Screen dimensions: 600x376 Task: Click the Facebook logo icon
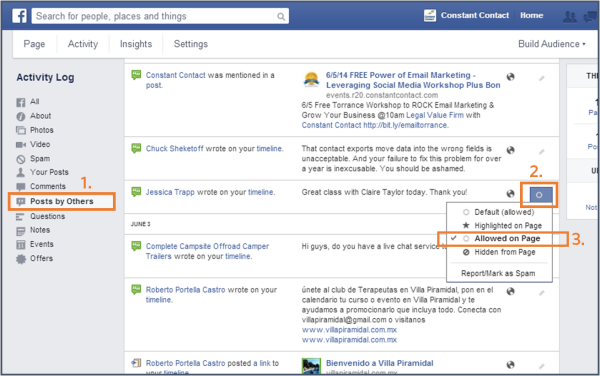coord(19,16)
